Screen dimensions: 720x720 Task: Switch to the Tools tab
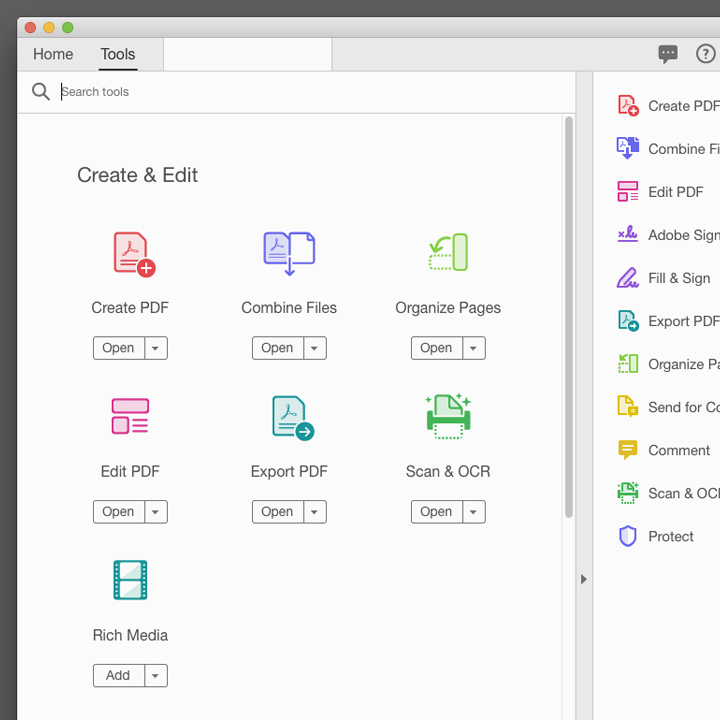(118, 54)
